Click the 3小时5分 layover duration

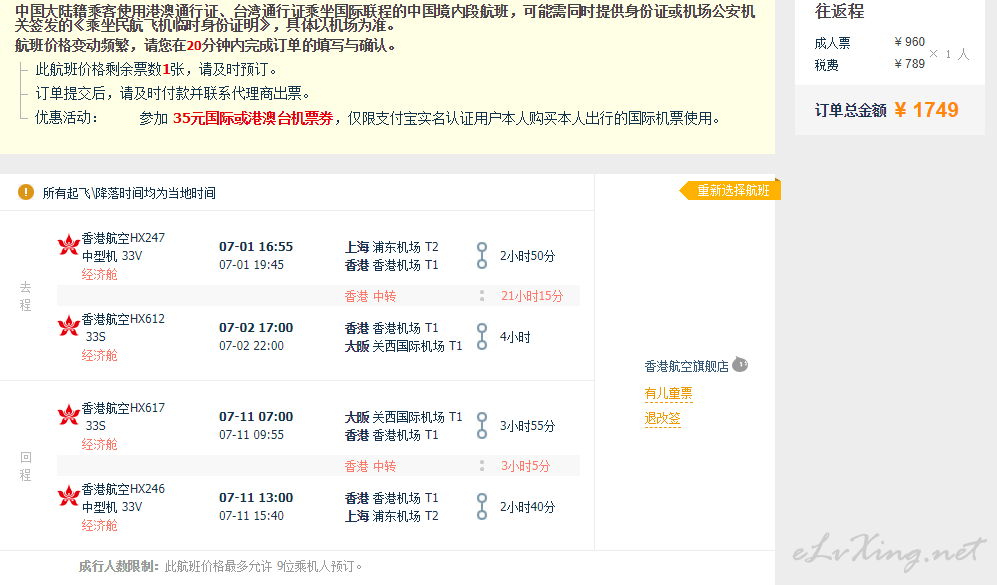(x=526, y=466)
